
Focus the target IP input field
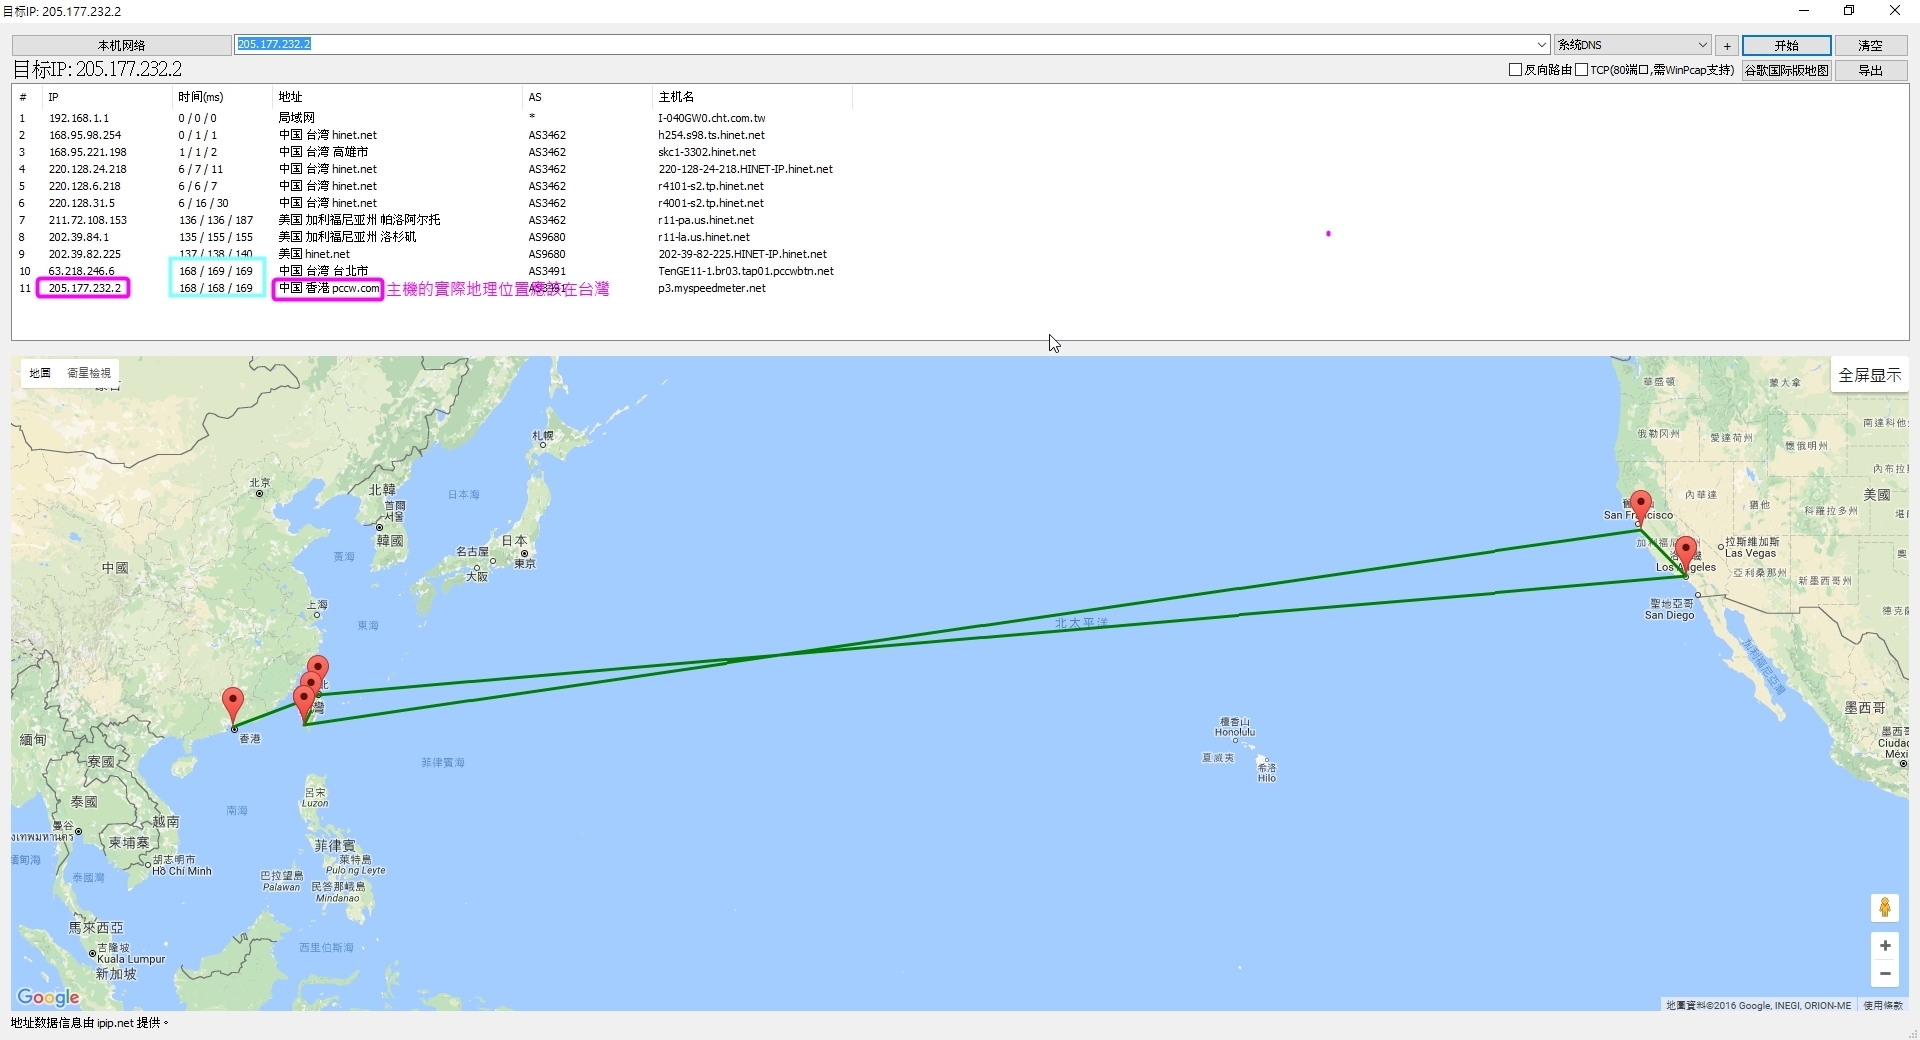884,45
